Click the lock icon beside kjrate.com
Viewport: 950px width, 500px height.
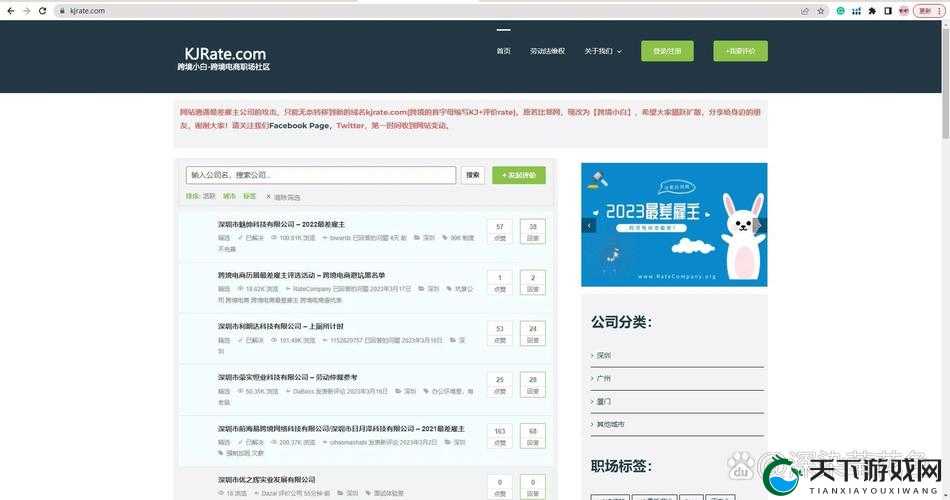click(x=62, y=11)
